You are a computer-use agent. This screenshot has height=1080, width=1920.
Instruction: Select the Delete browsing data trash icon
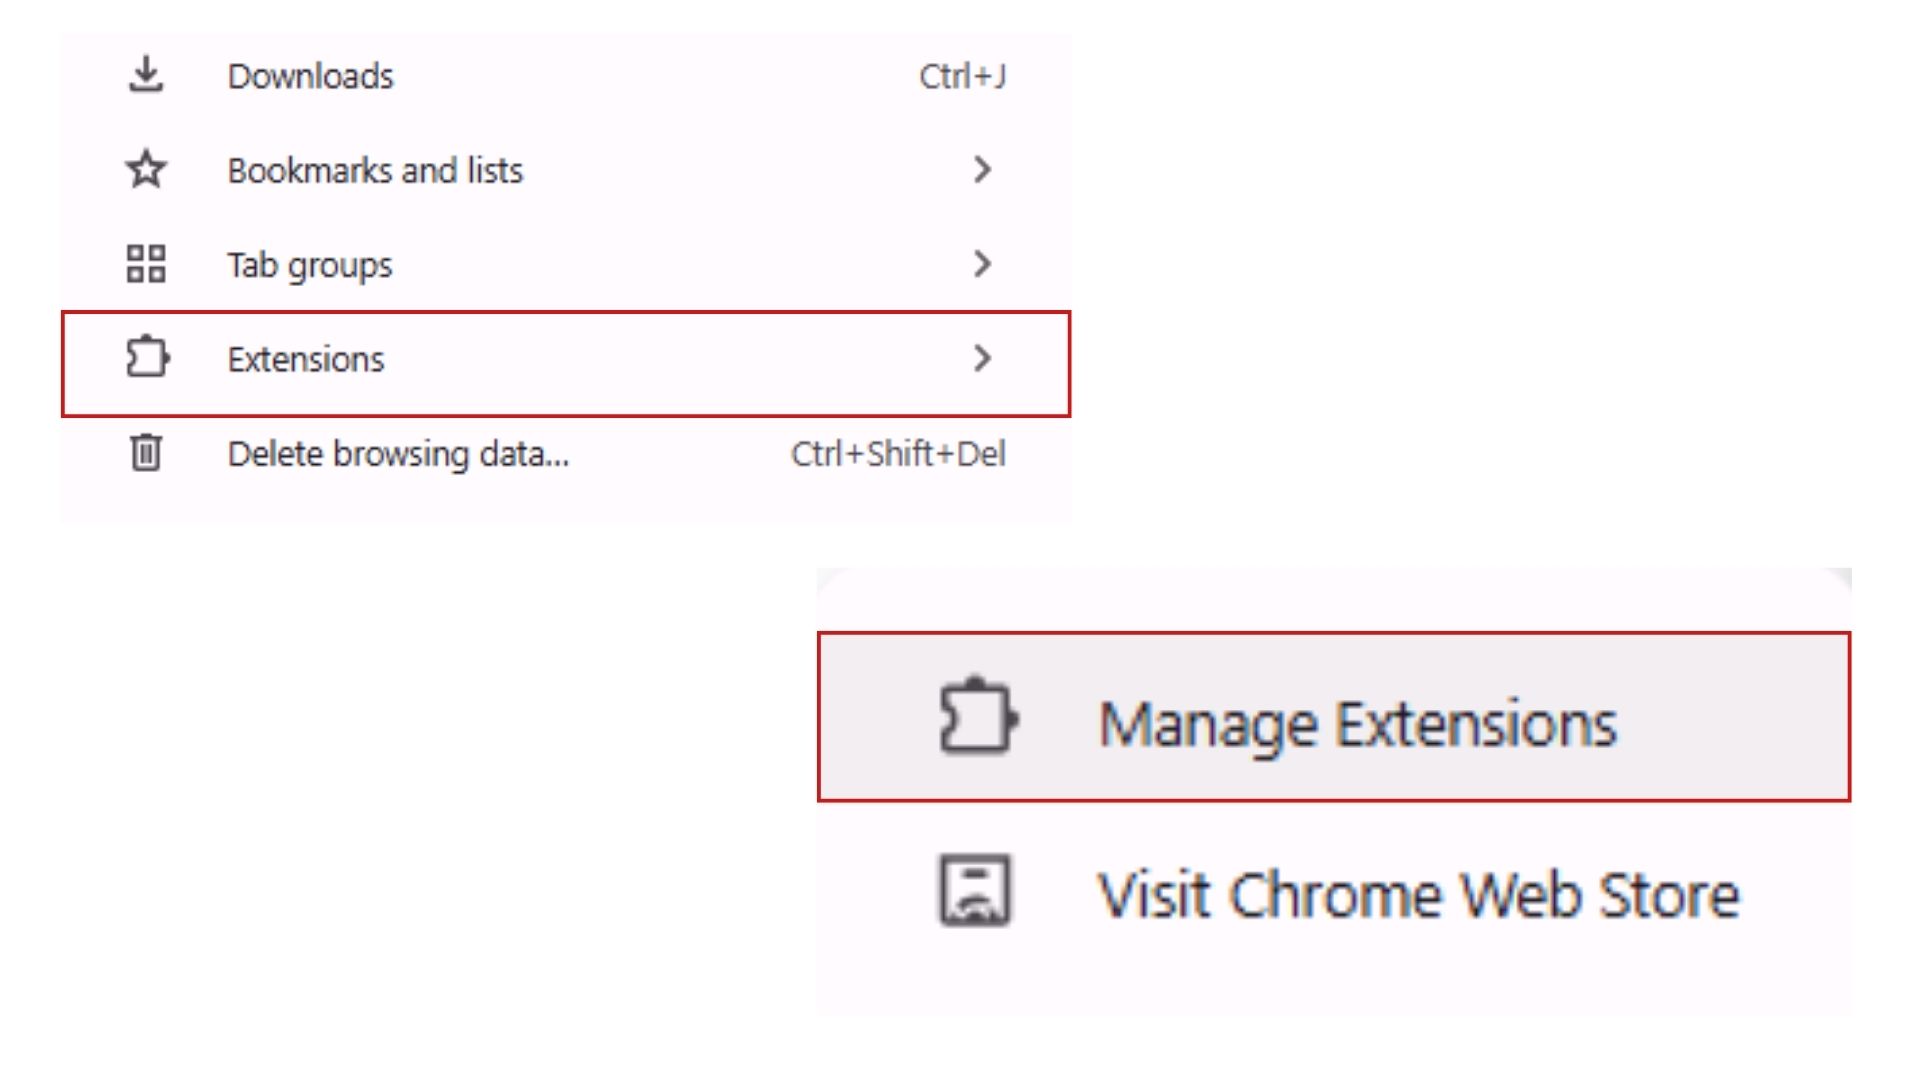pos(145,453)
